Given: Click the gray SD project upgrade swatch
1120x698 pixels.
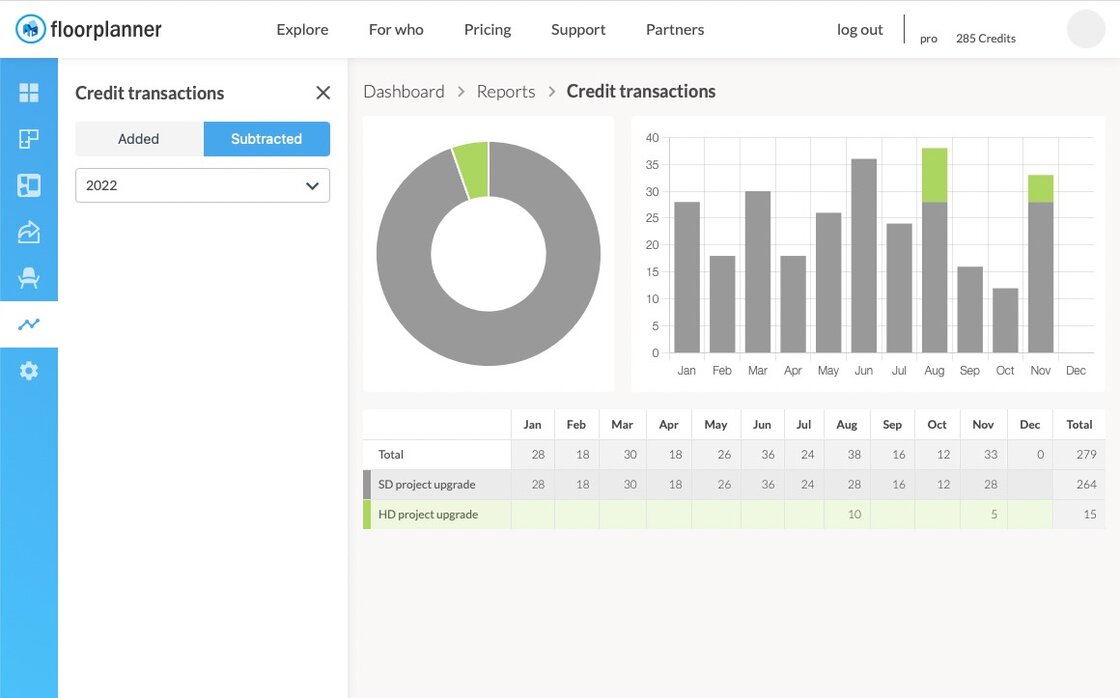Looking at the screenshot, I should 367,484.
